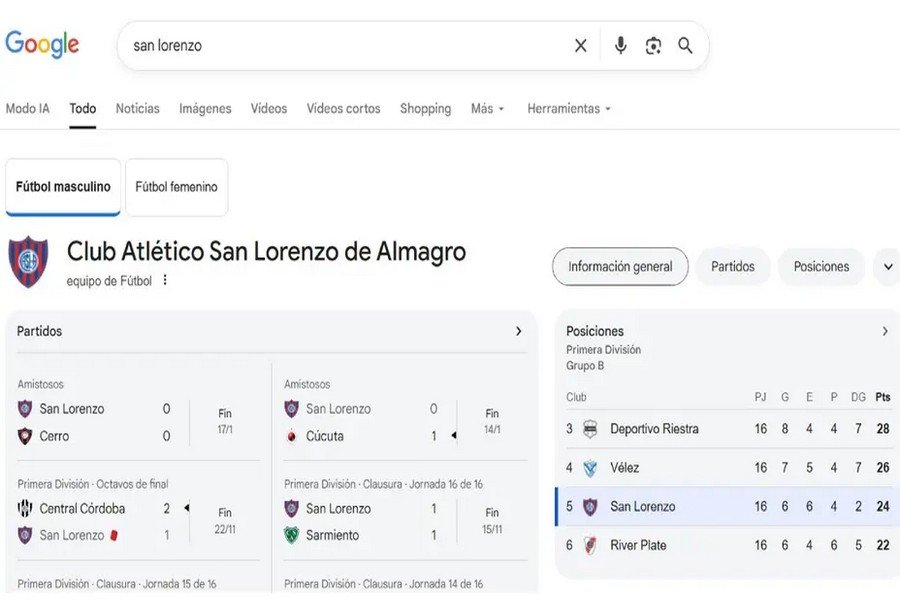Viewport: 900px width, 600px height.
Task: Open the Herramientas dropdown
Action: (568, 109)
